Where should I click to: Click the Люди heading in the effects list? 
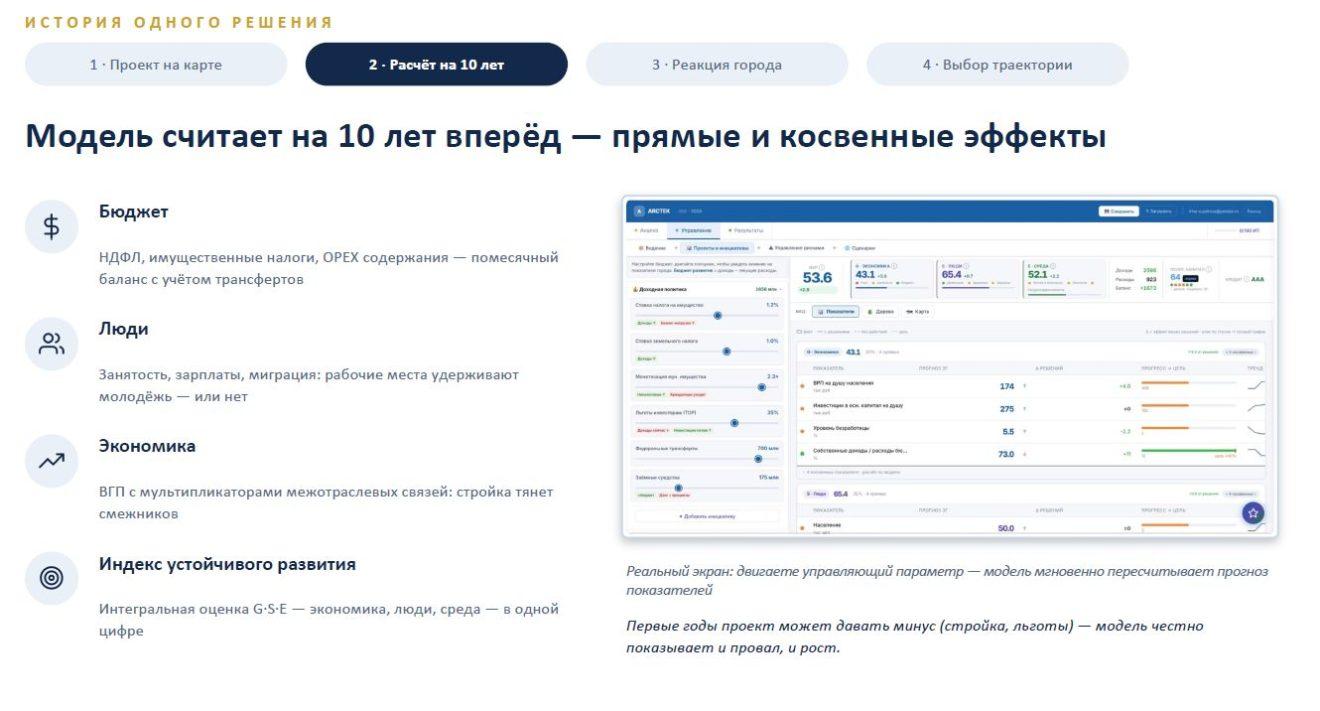pyautogui.click(x=123, y=329)
